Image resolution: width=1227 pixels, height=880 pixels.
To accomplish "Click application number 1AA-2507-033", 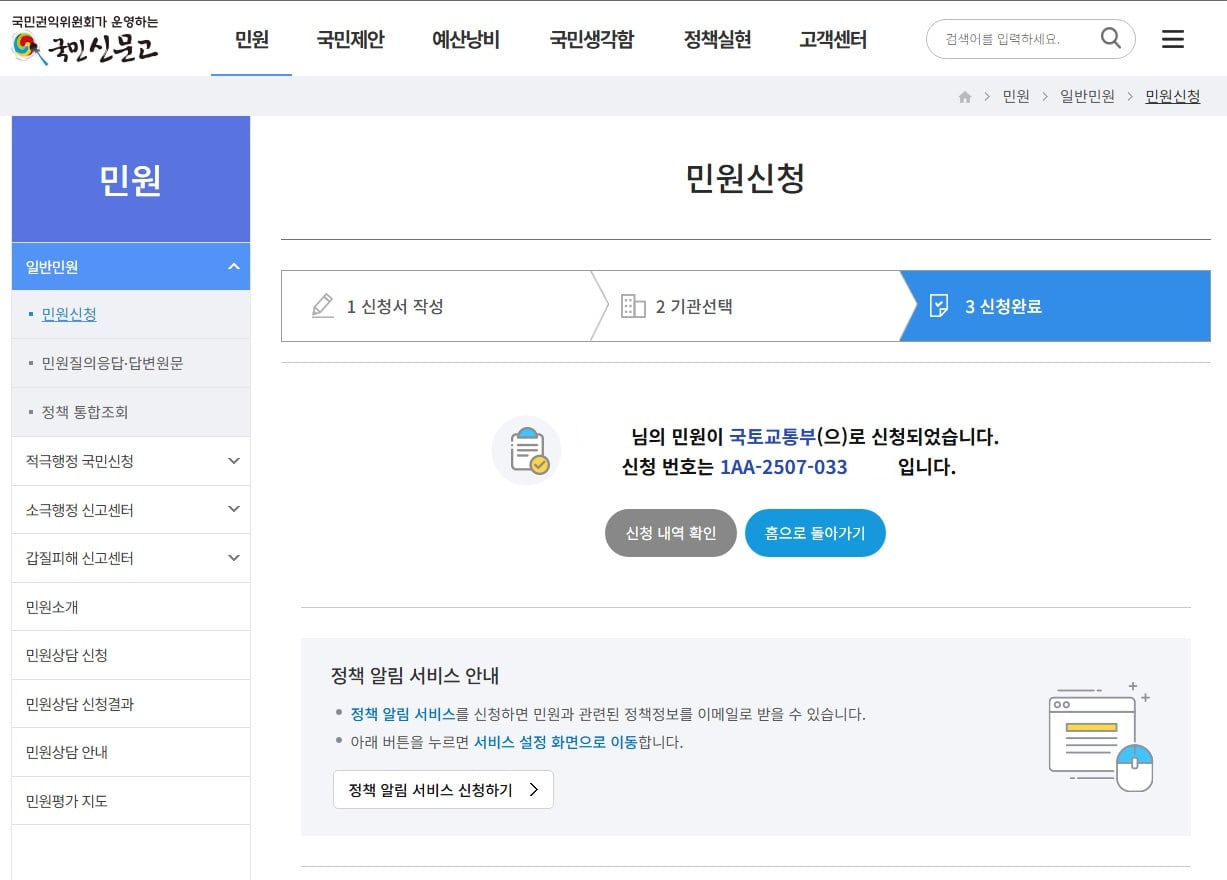I will pyautogui.click(x=783, y=467).
